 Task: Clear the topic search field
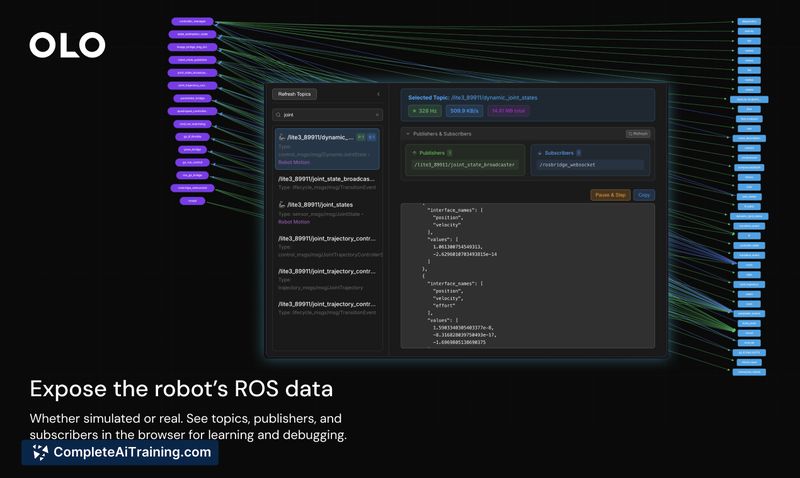click(377, 115)
